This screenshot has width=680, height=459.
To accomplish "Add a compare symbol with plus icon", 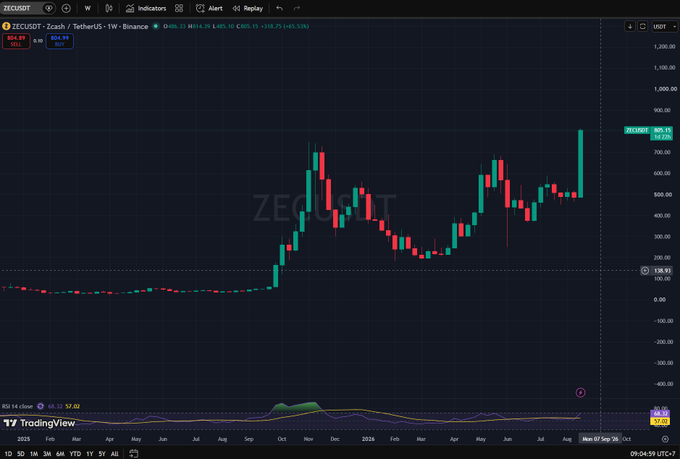I will (x=66, y=8).
